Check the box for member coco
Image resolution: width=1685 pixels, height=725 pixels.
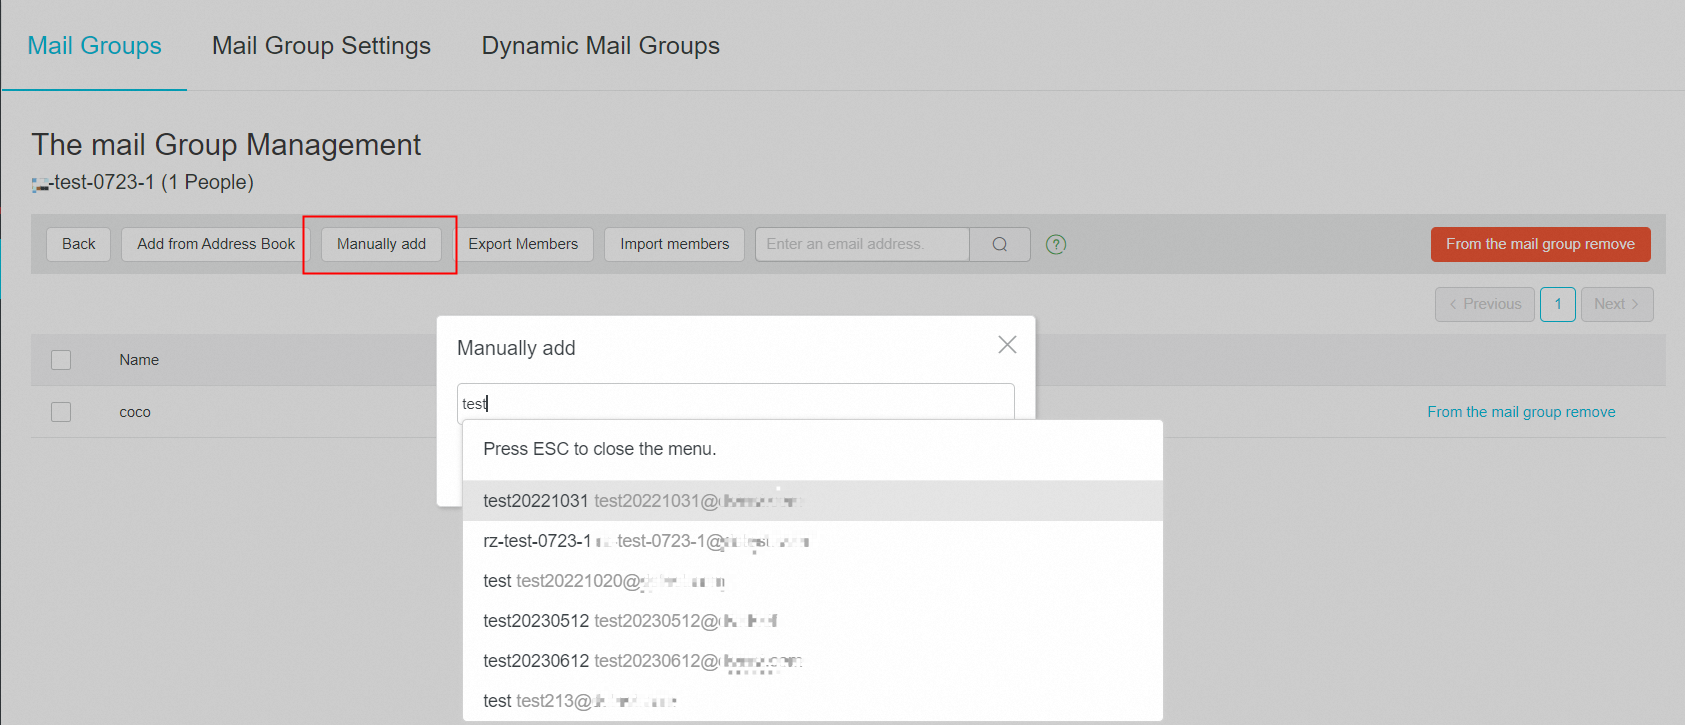click(61, 412)
